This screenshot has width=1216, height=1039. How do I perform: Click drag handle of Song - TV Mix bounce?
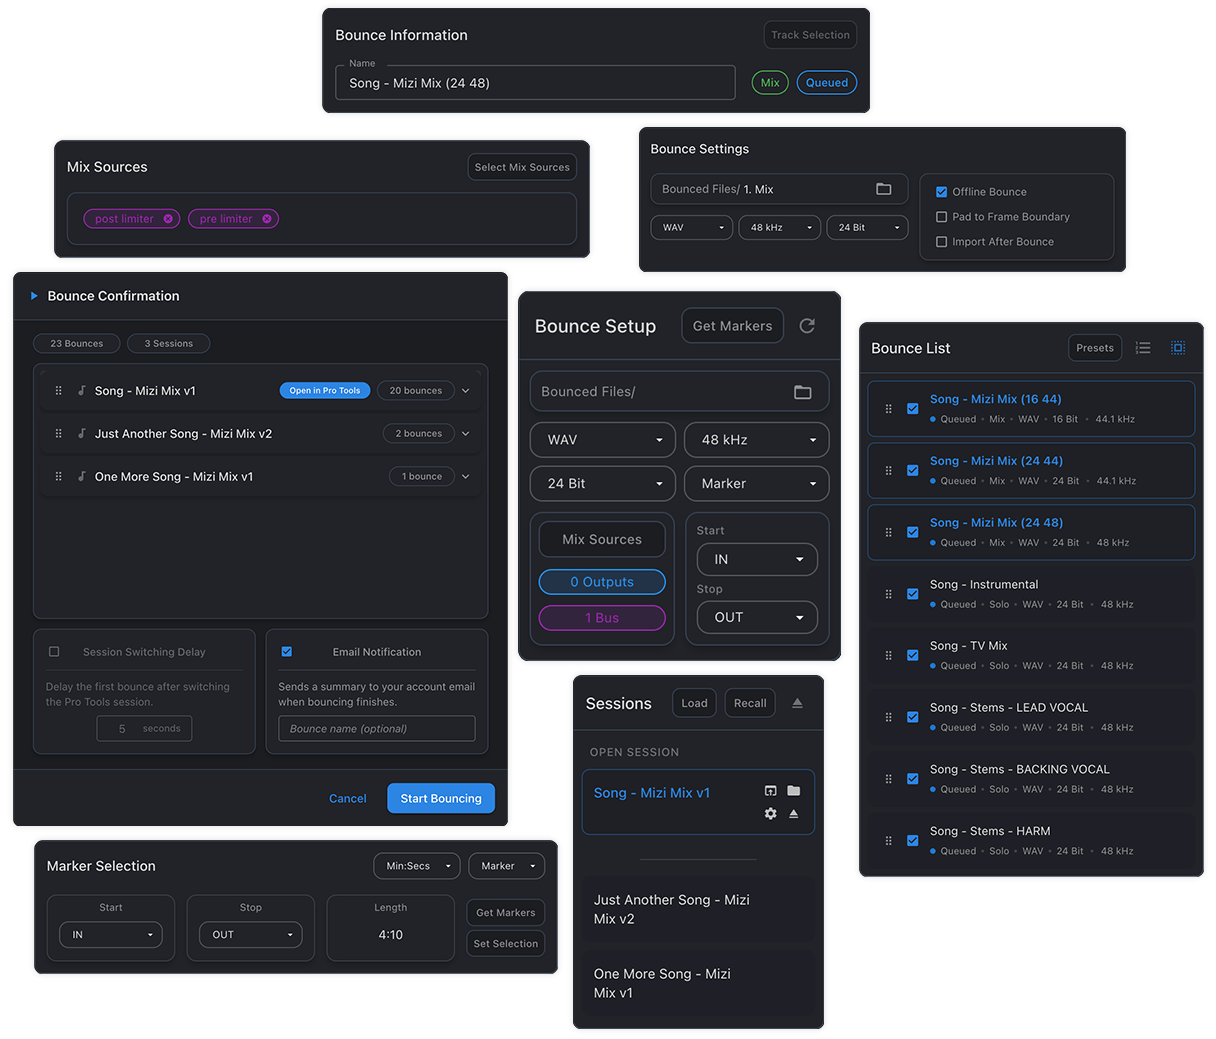pyautogui.click(x=888, y=656)
